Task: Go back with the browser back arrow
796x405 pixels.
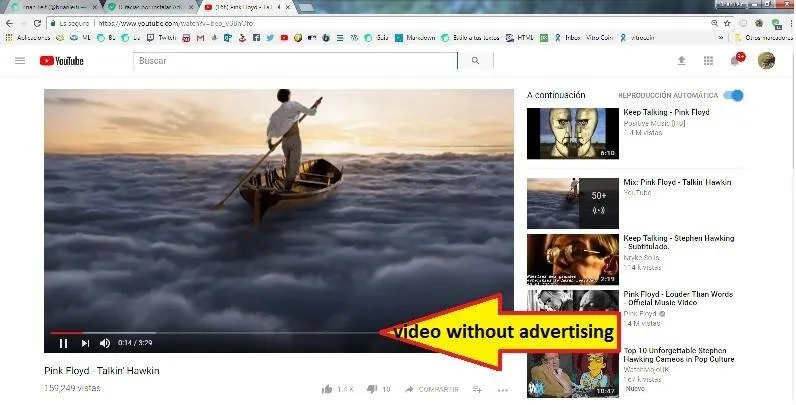Action: [10, 23]
